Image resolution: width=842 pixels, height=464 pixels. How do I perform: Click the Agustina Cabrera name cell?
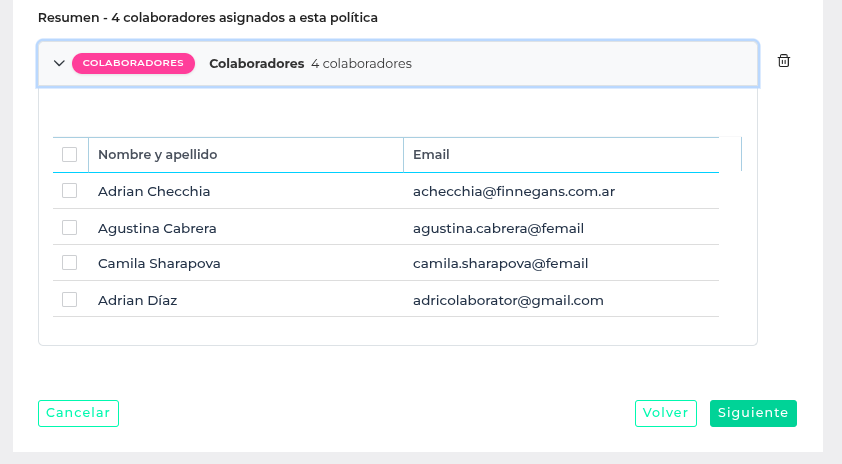pyautogui.click(x=157, y=228)
